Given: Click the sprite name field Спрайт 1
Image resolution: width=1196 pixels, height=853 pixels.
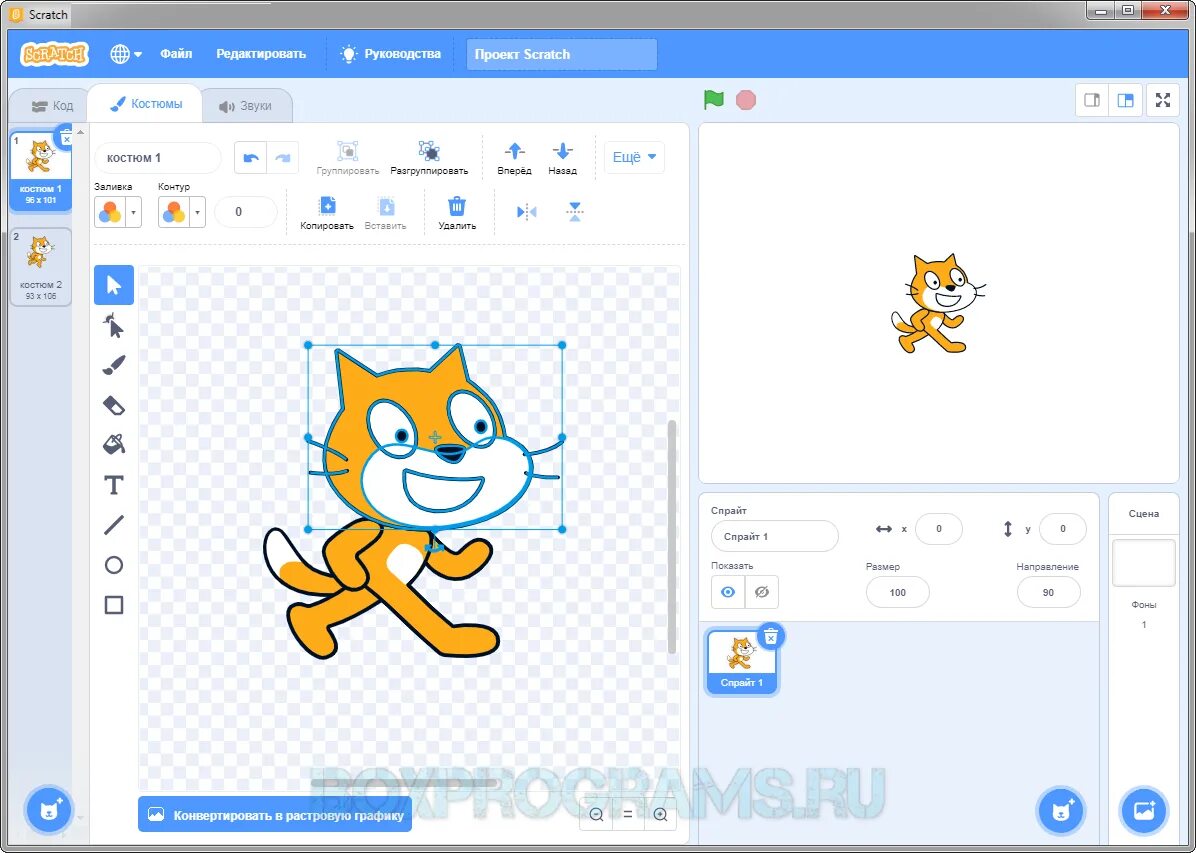Looking at the screenshot, I should [774, 536].
